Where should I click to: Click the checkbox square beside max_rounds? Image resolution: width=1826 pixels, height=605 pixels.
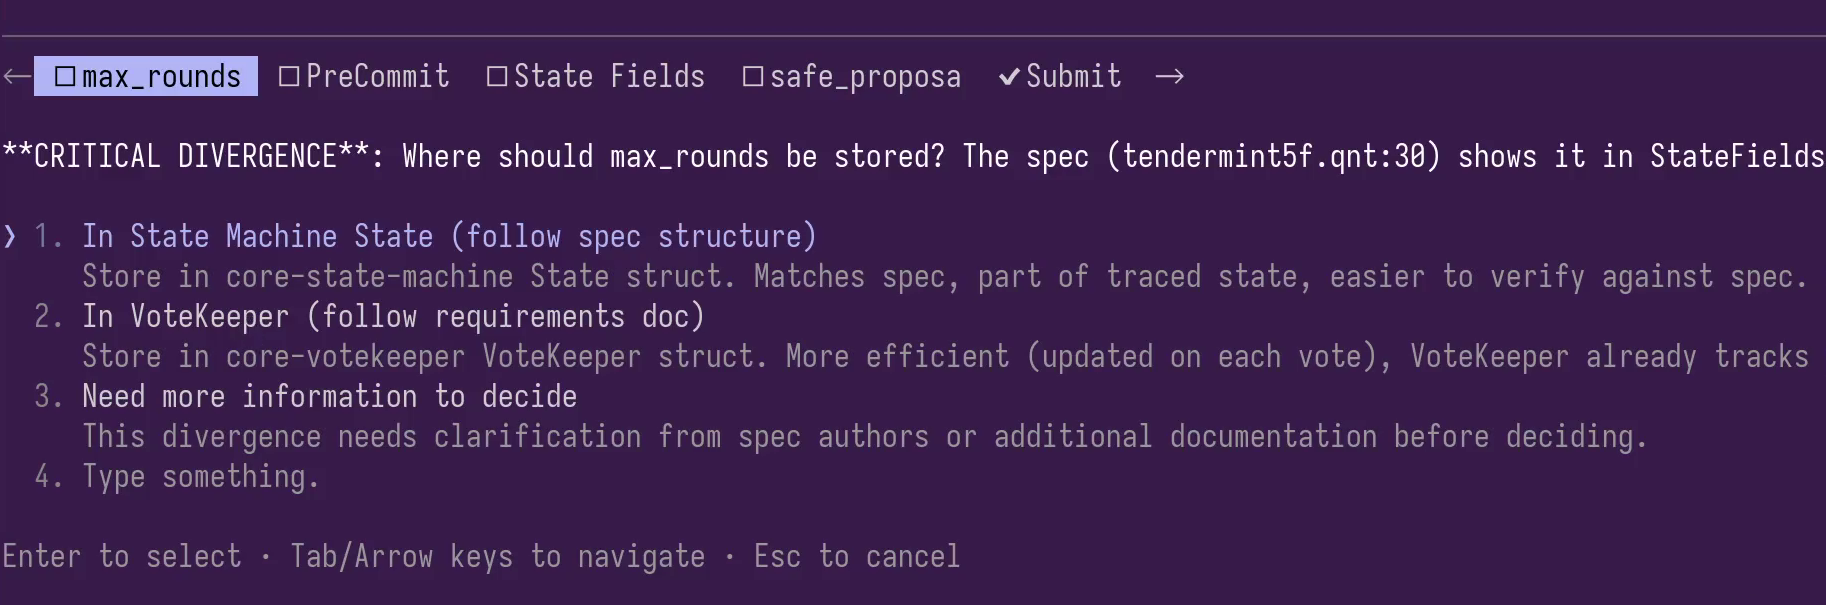pos(65,74)
